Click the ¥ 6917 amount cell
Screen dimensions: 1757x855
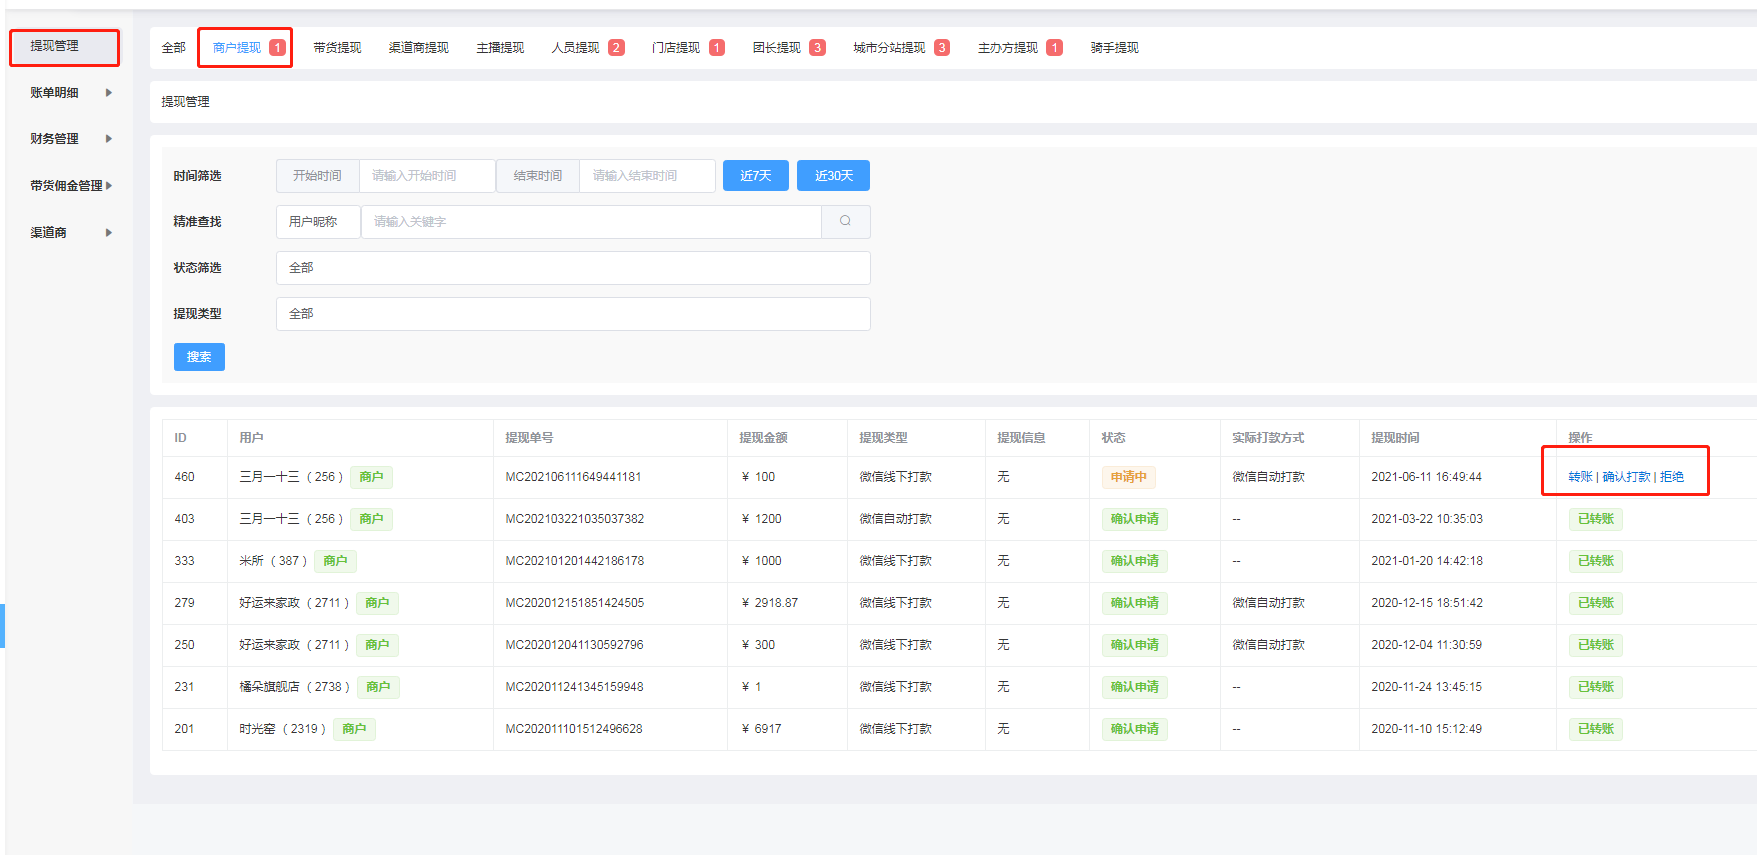(761, 729)
